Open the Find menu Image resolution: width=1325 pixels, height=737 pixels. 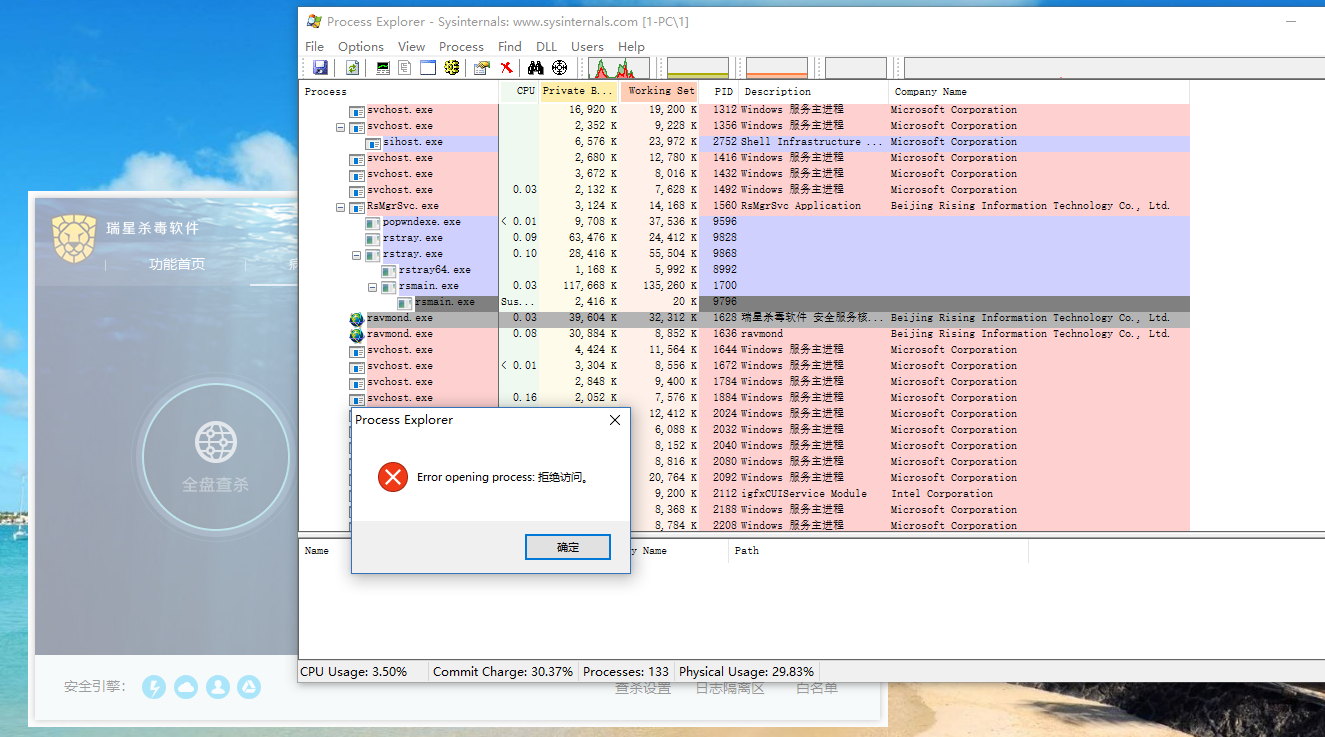point(510,47)
